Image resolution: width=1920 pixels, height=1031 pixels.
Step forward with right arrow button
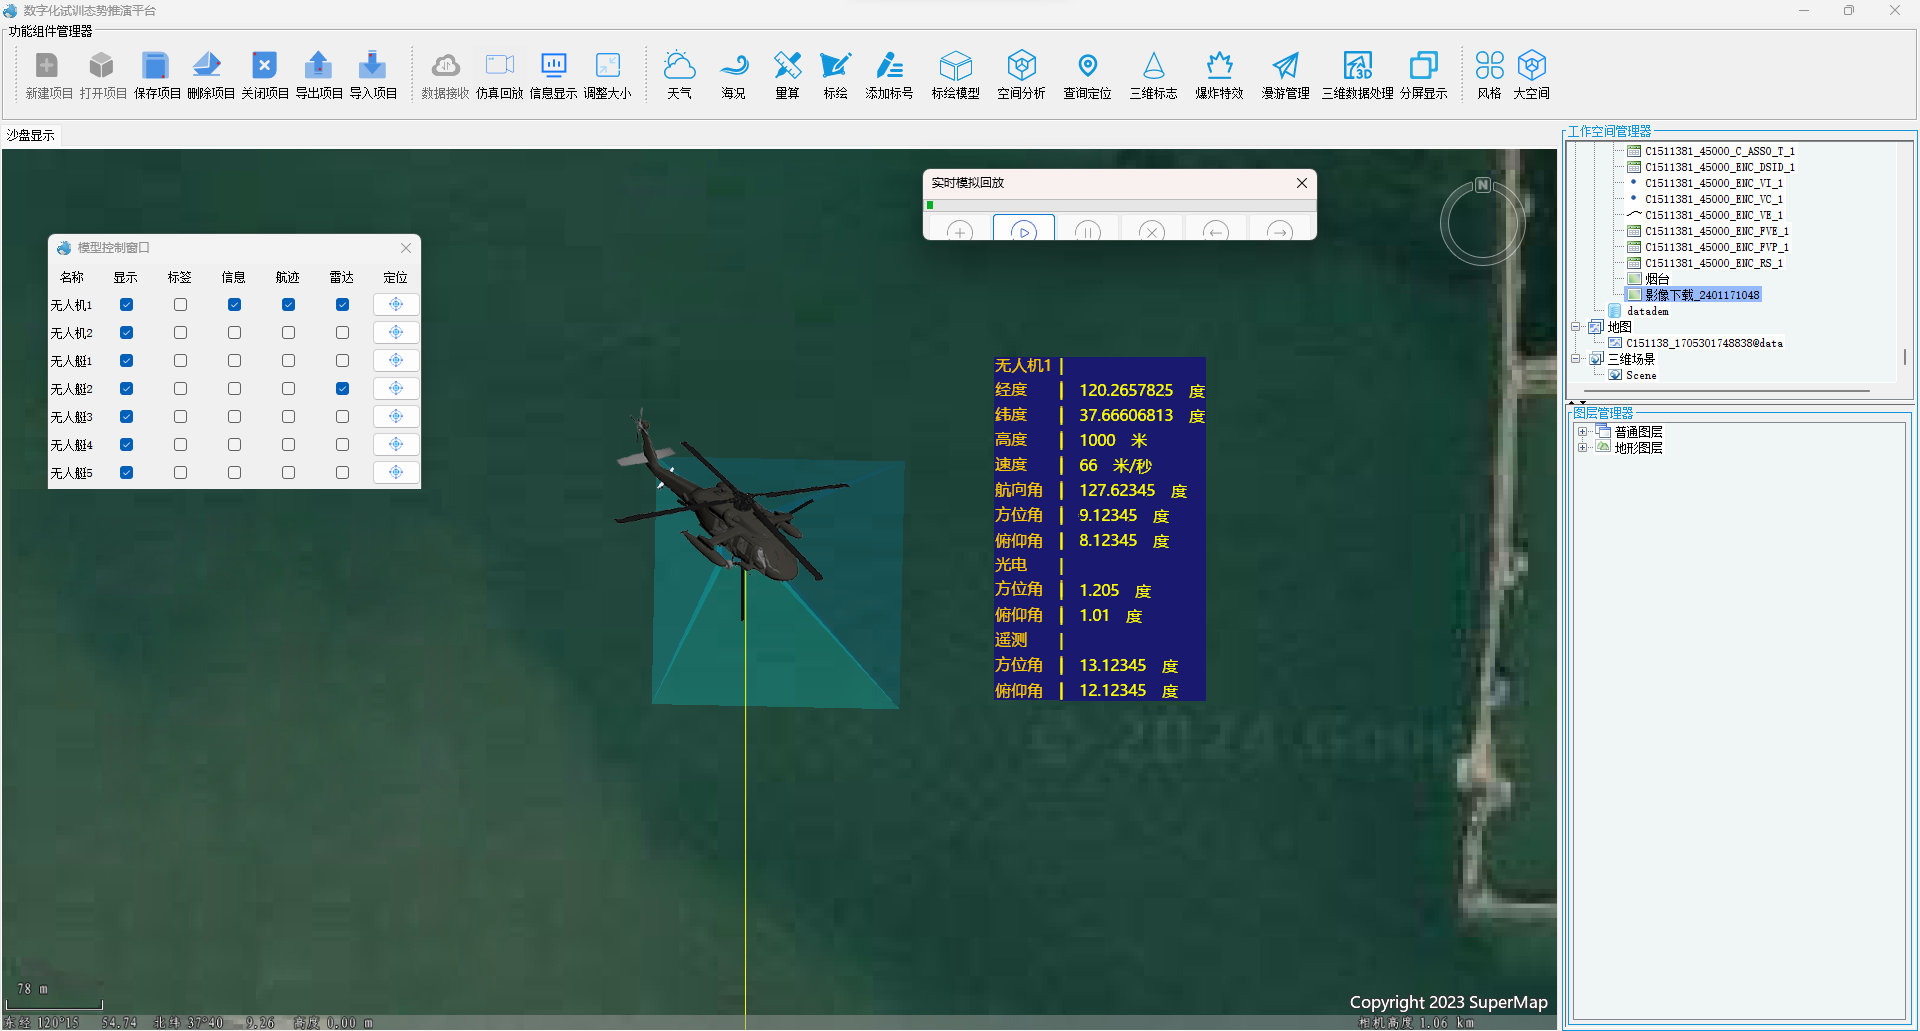1279,229
